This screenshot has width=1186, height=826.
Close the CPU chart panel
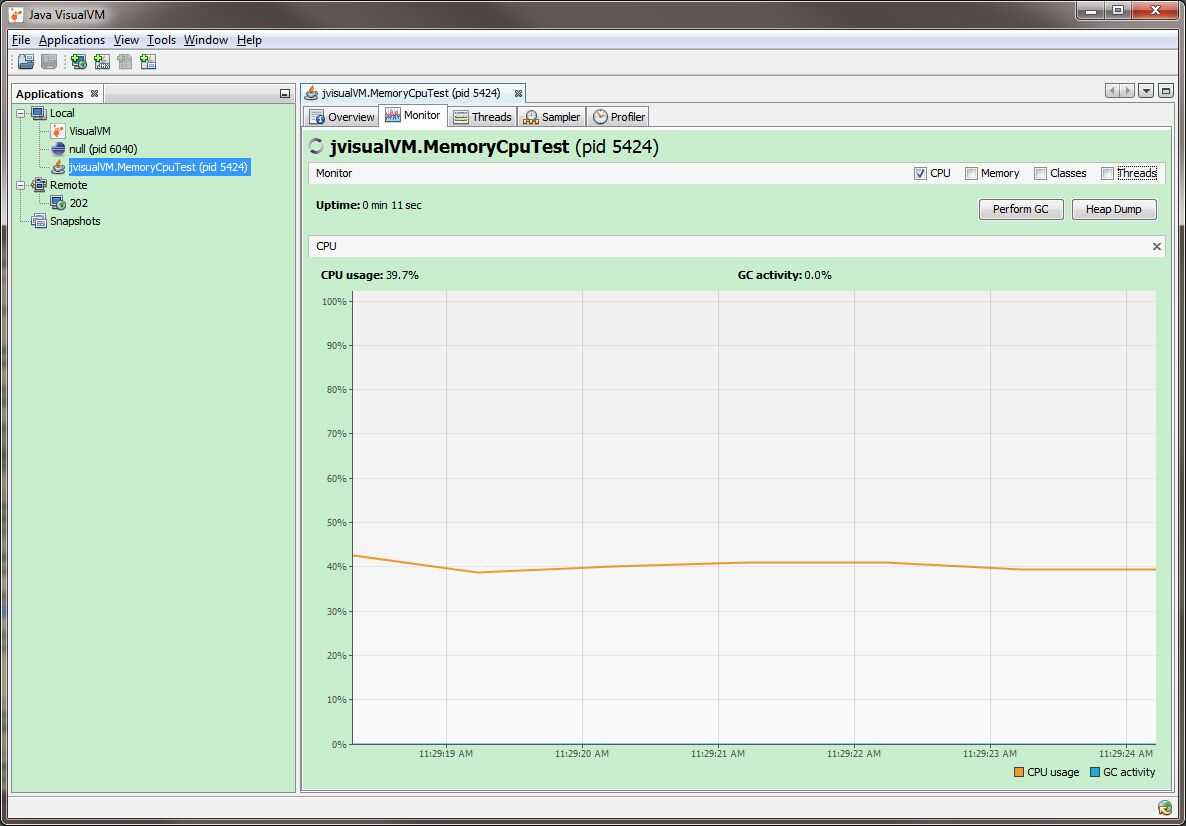tap(1157, 246)
